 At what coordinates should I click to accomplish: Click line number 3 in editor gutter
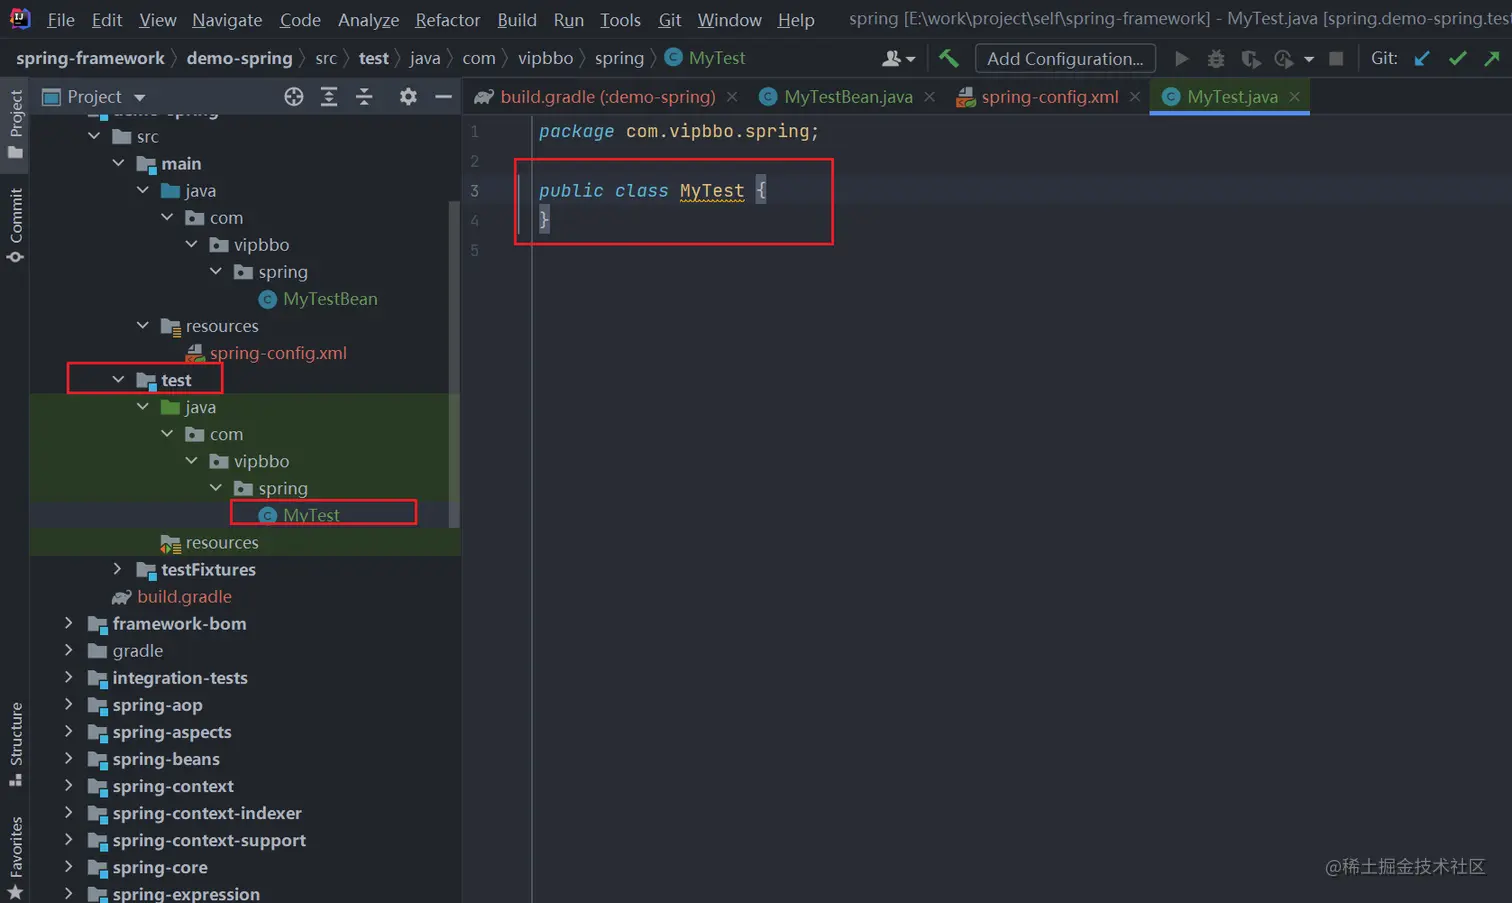click(475, 190)
